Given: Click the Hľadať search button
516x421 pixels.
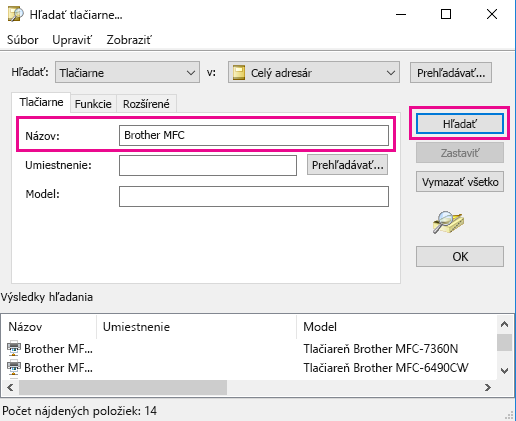Looking at the screenshot, I should click(460, 124).
